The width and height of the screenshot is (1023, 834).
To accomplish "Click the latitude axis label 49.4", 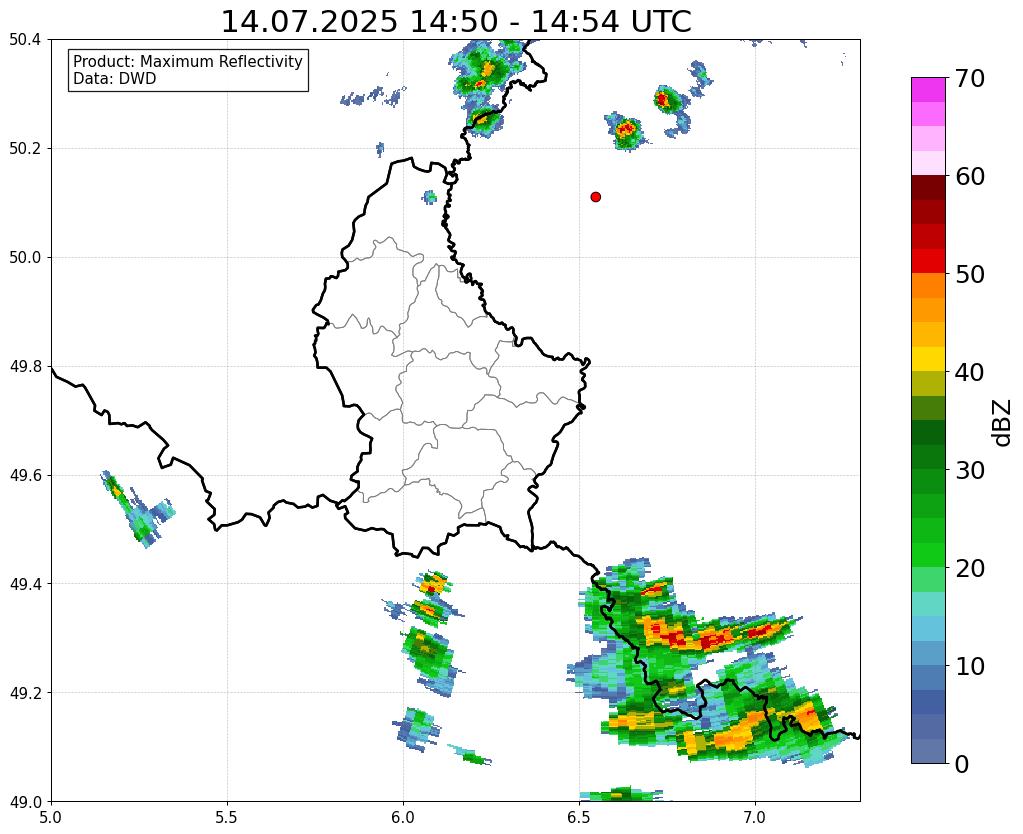I will [25, 584].
